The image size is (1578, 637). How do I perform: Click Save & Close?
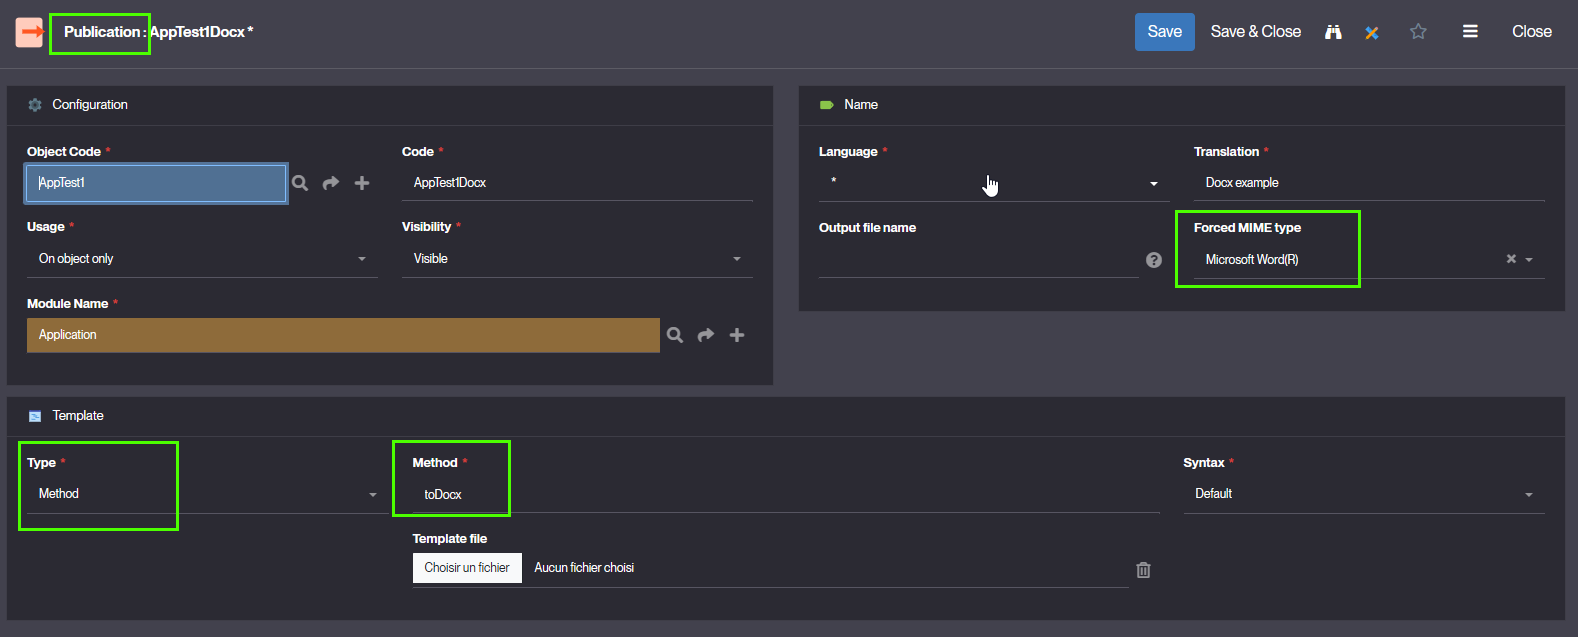coord(1255,32)
